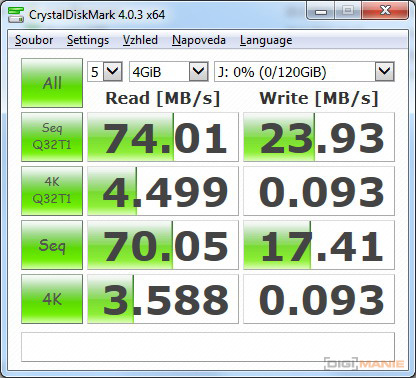Run all benchmarks with All button

coord(52,83)
